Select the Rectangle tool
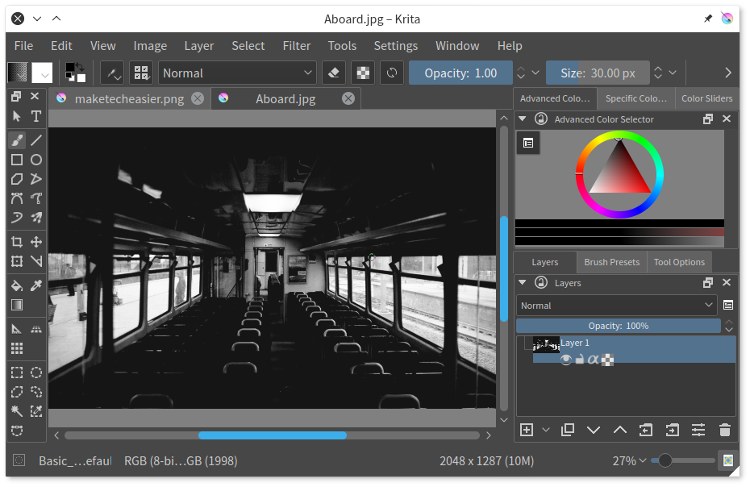 click(17, 160)
